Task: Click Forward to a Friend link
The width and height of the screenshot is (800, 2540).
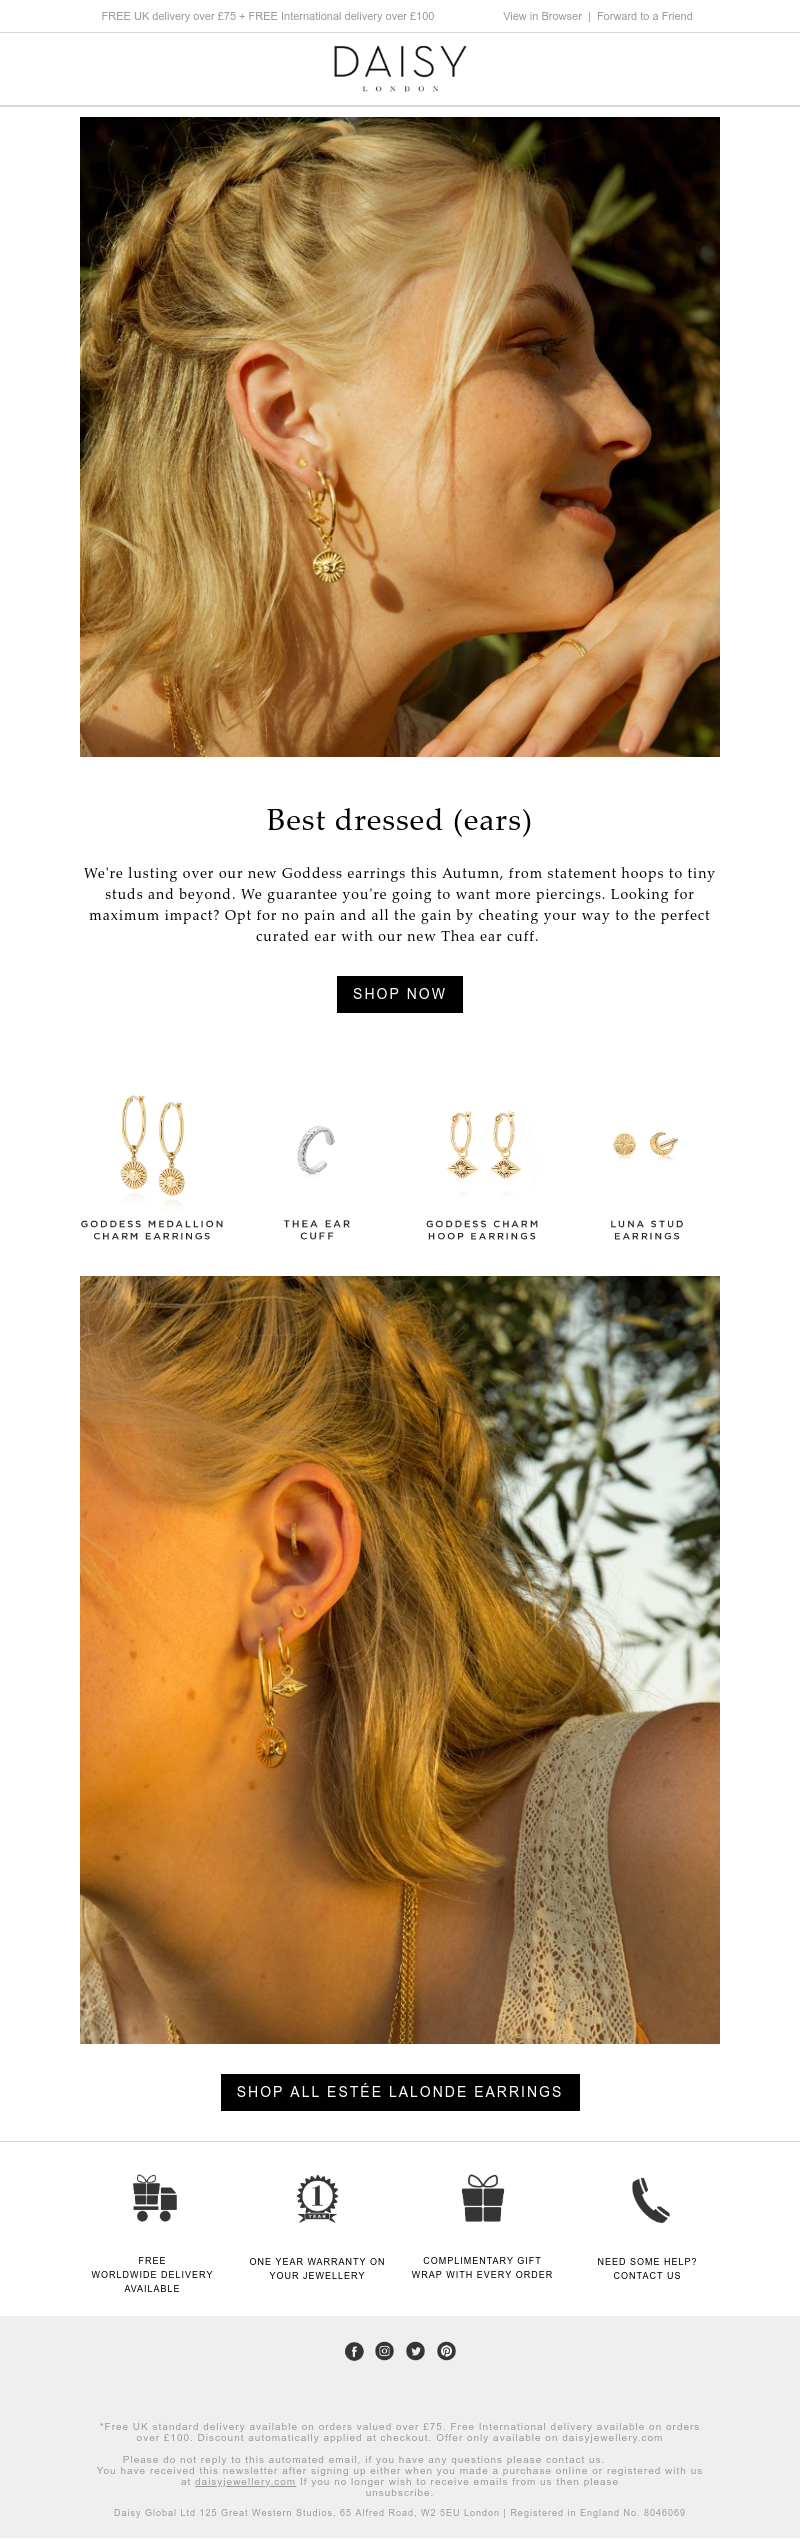Action: 645,16
